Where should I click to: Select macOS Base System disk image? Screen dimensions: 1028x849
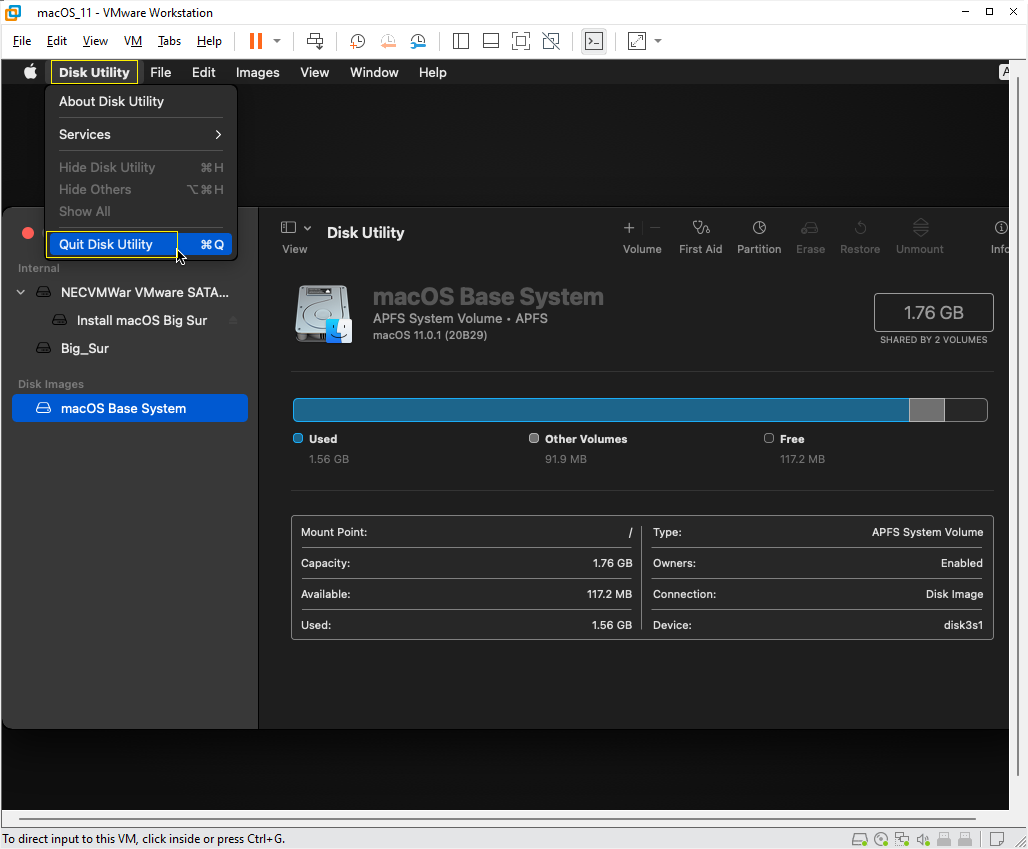[x=130, y=408]
